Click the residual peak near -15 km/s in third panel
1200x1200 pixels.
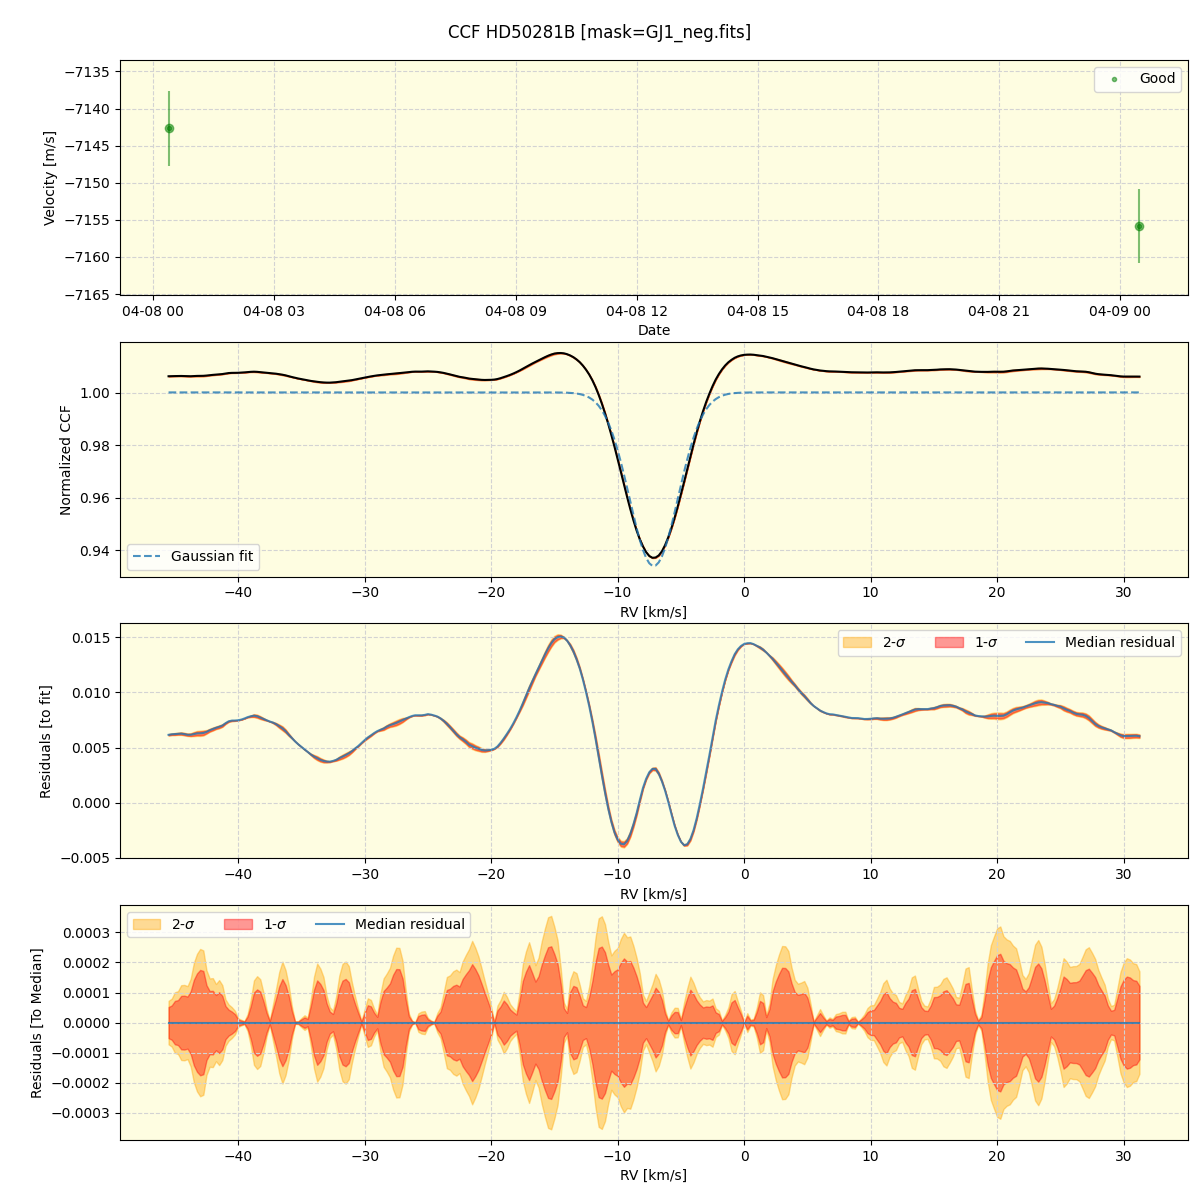point(559,636)
